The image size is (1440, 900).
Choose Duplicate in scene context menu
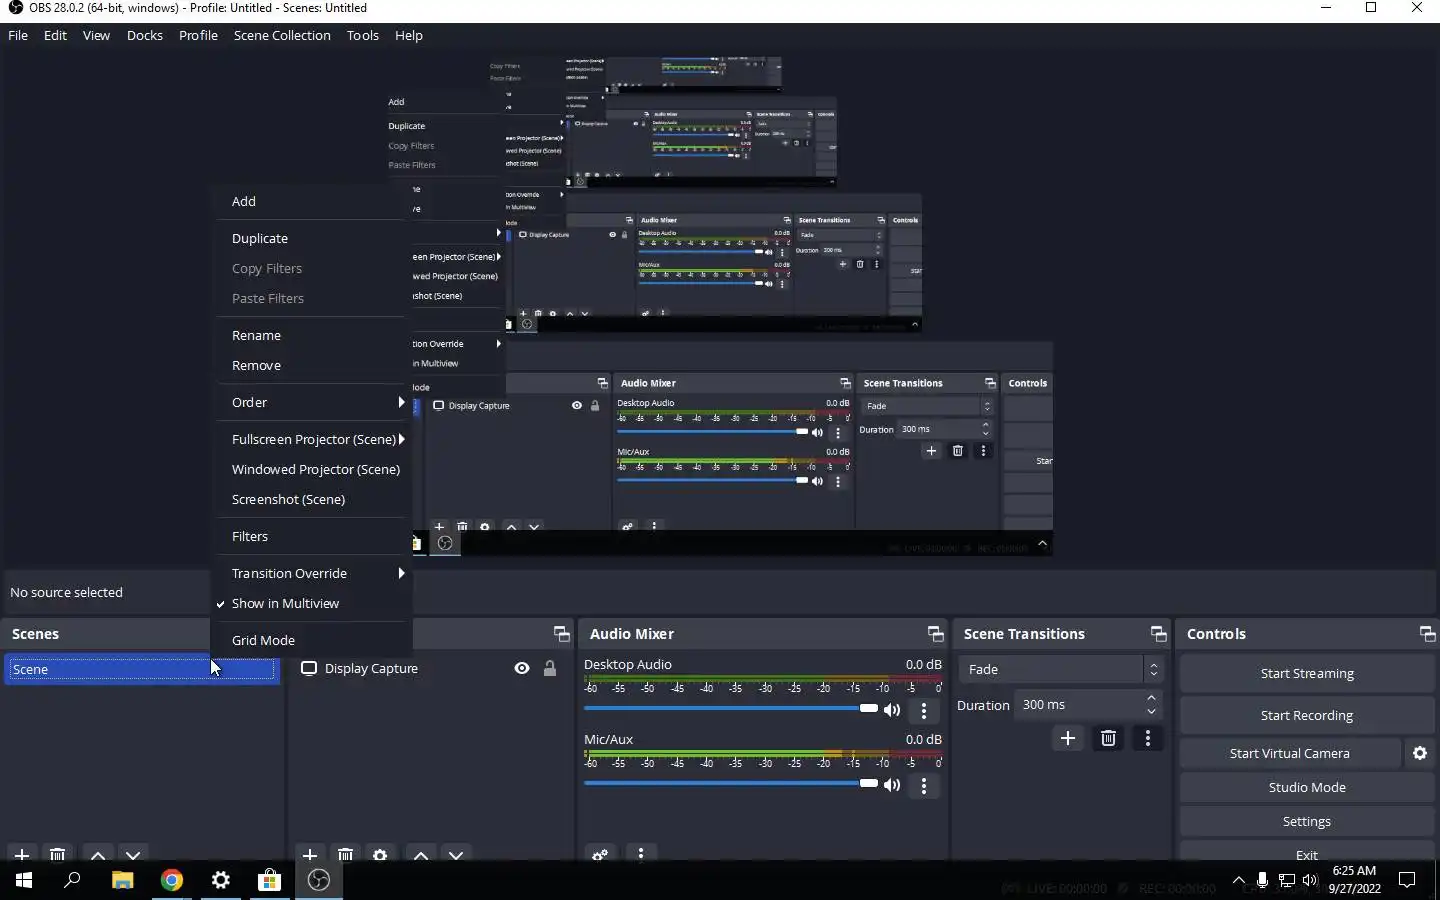[312, 238]
